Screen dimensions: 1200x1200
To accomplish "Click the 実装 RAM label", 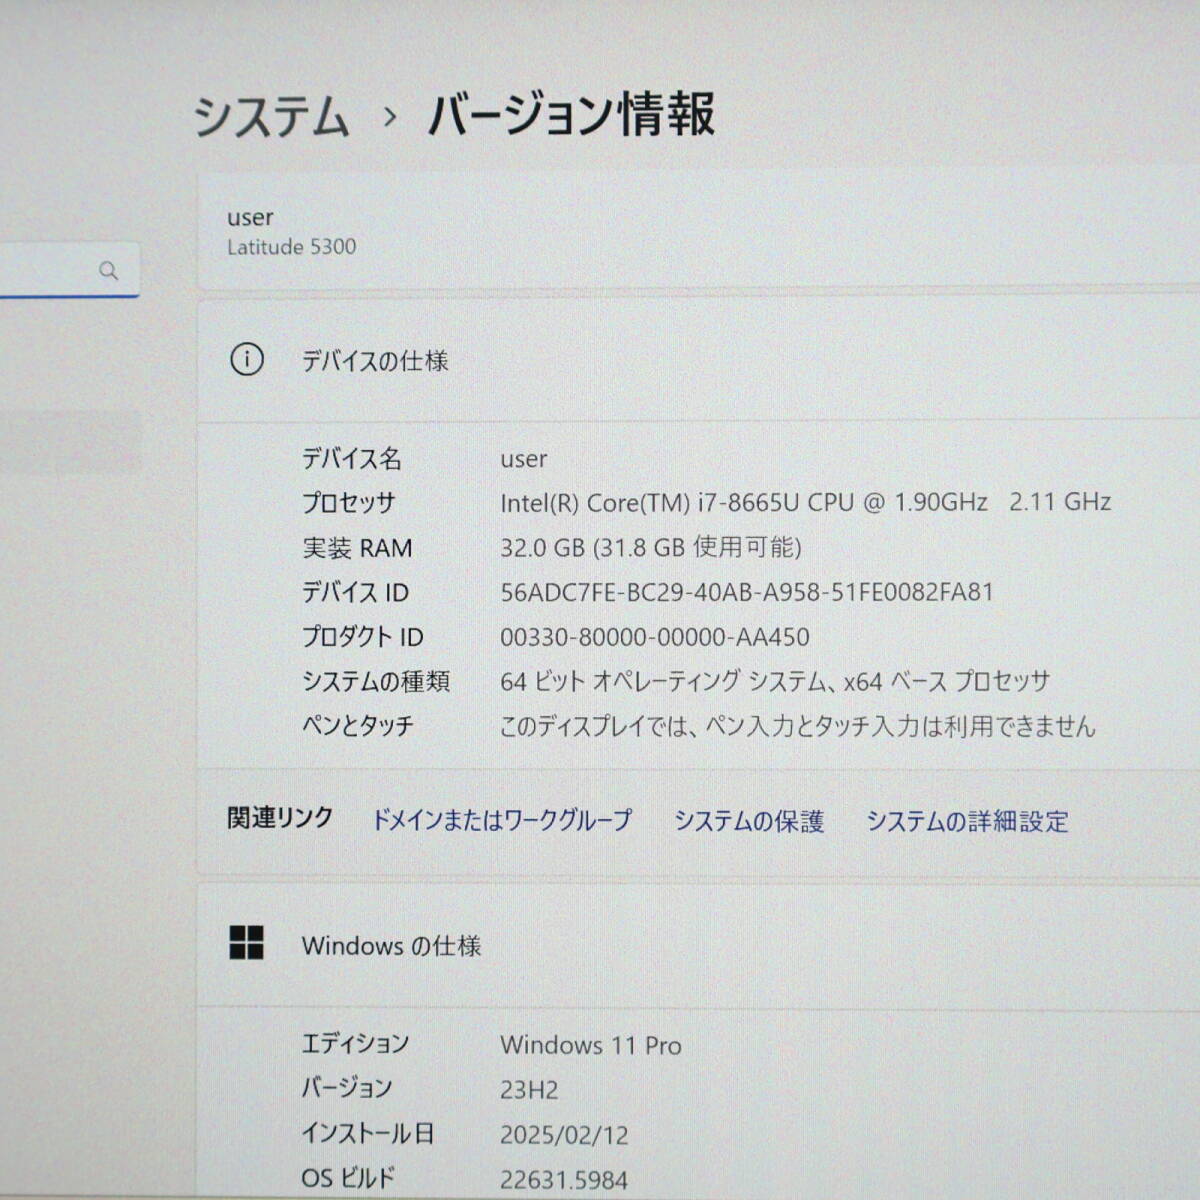I will tap(357, 548).
